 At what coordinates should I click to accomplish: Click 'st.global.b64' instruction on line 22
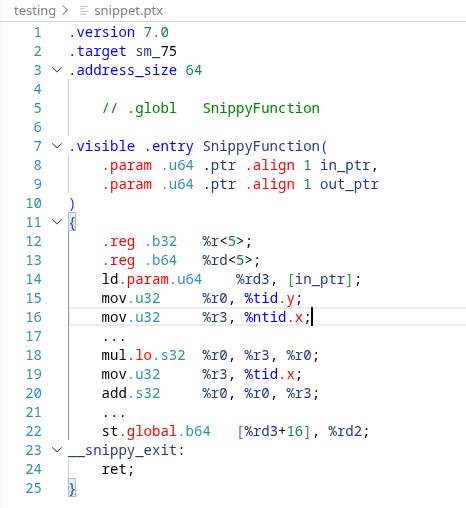[x=156, y=431]
